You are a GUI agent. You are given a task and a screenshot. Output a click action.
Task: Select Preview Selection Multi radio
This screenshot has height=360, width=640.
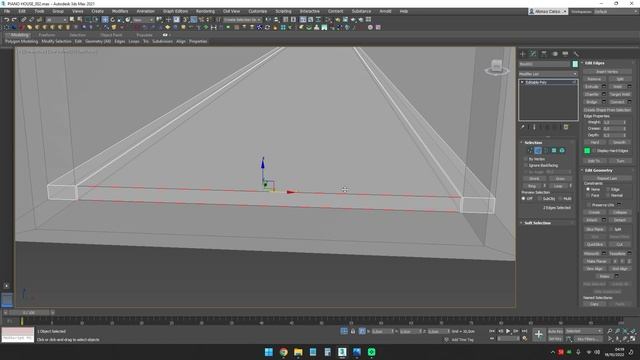pos(560,199)
